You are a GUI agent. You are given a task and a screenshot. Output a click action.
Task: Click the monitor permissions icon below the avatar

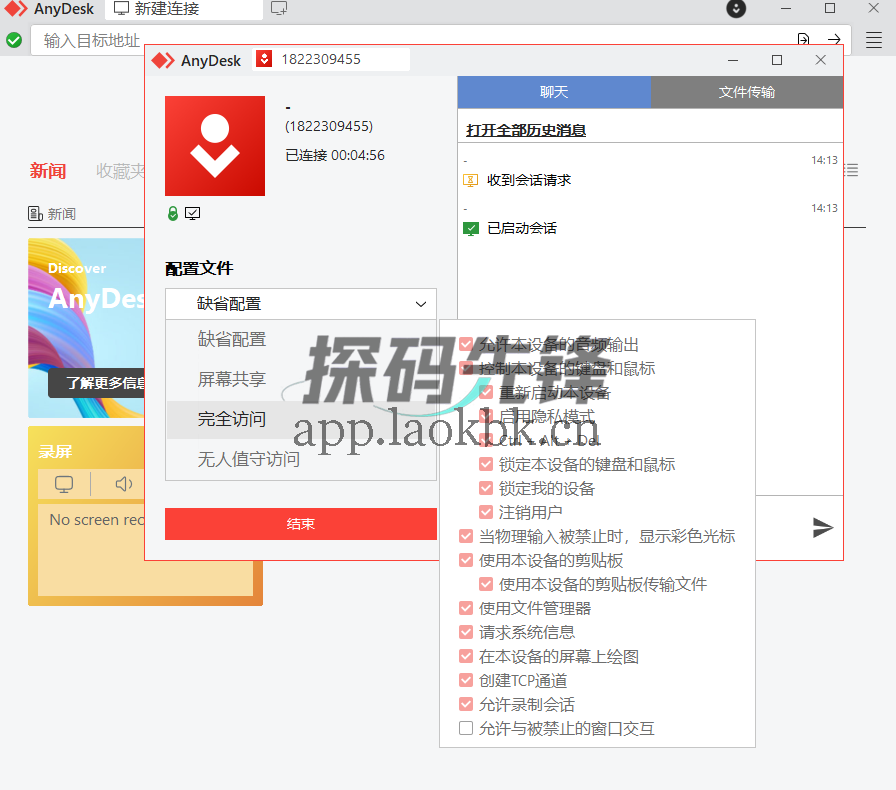[194, 213]
